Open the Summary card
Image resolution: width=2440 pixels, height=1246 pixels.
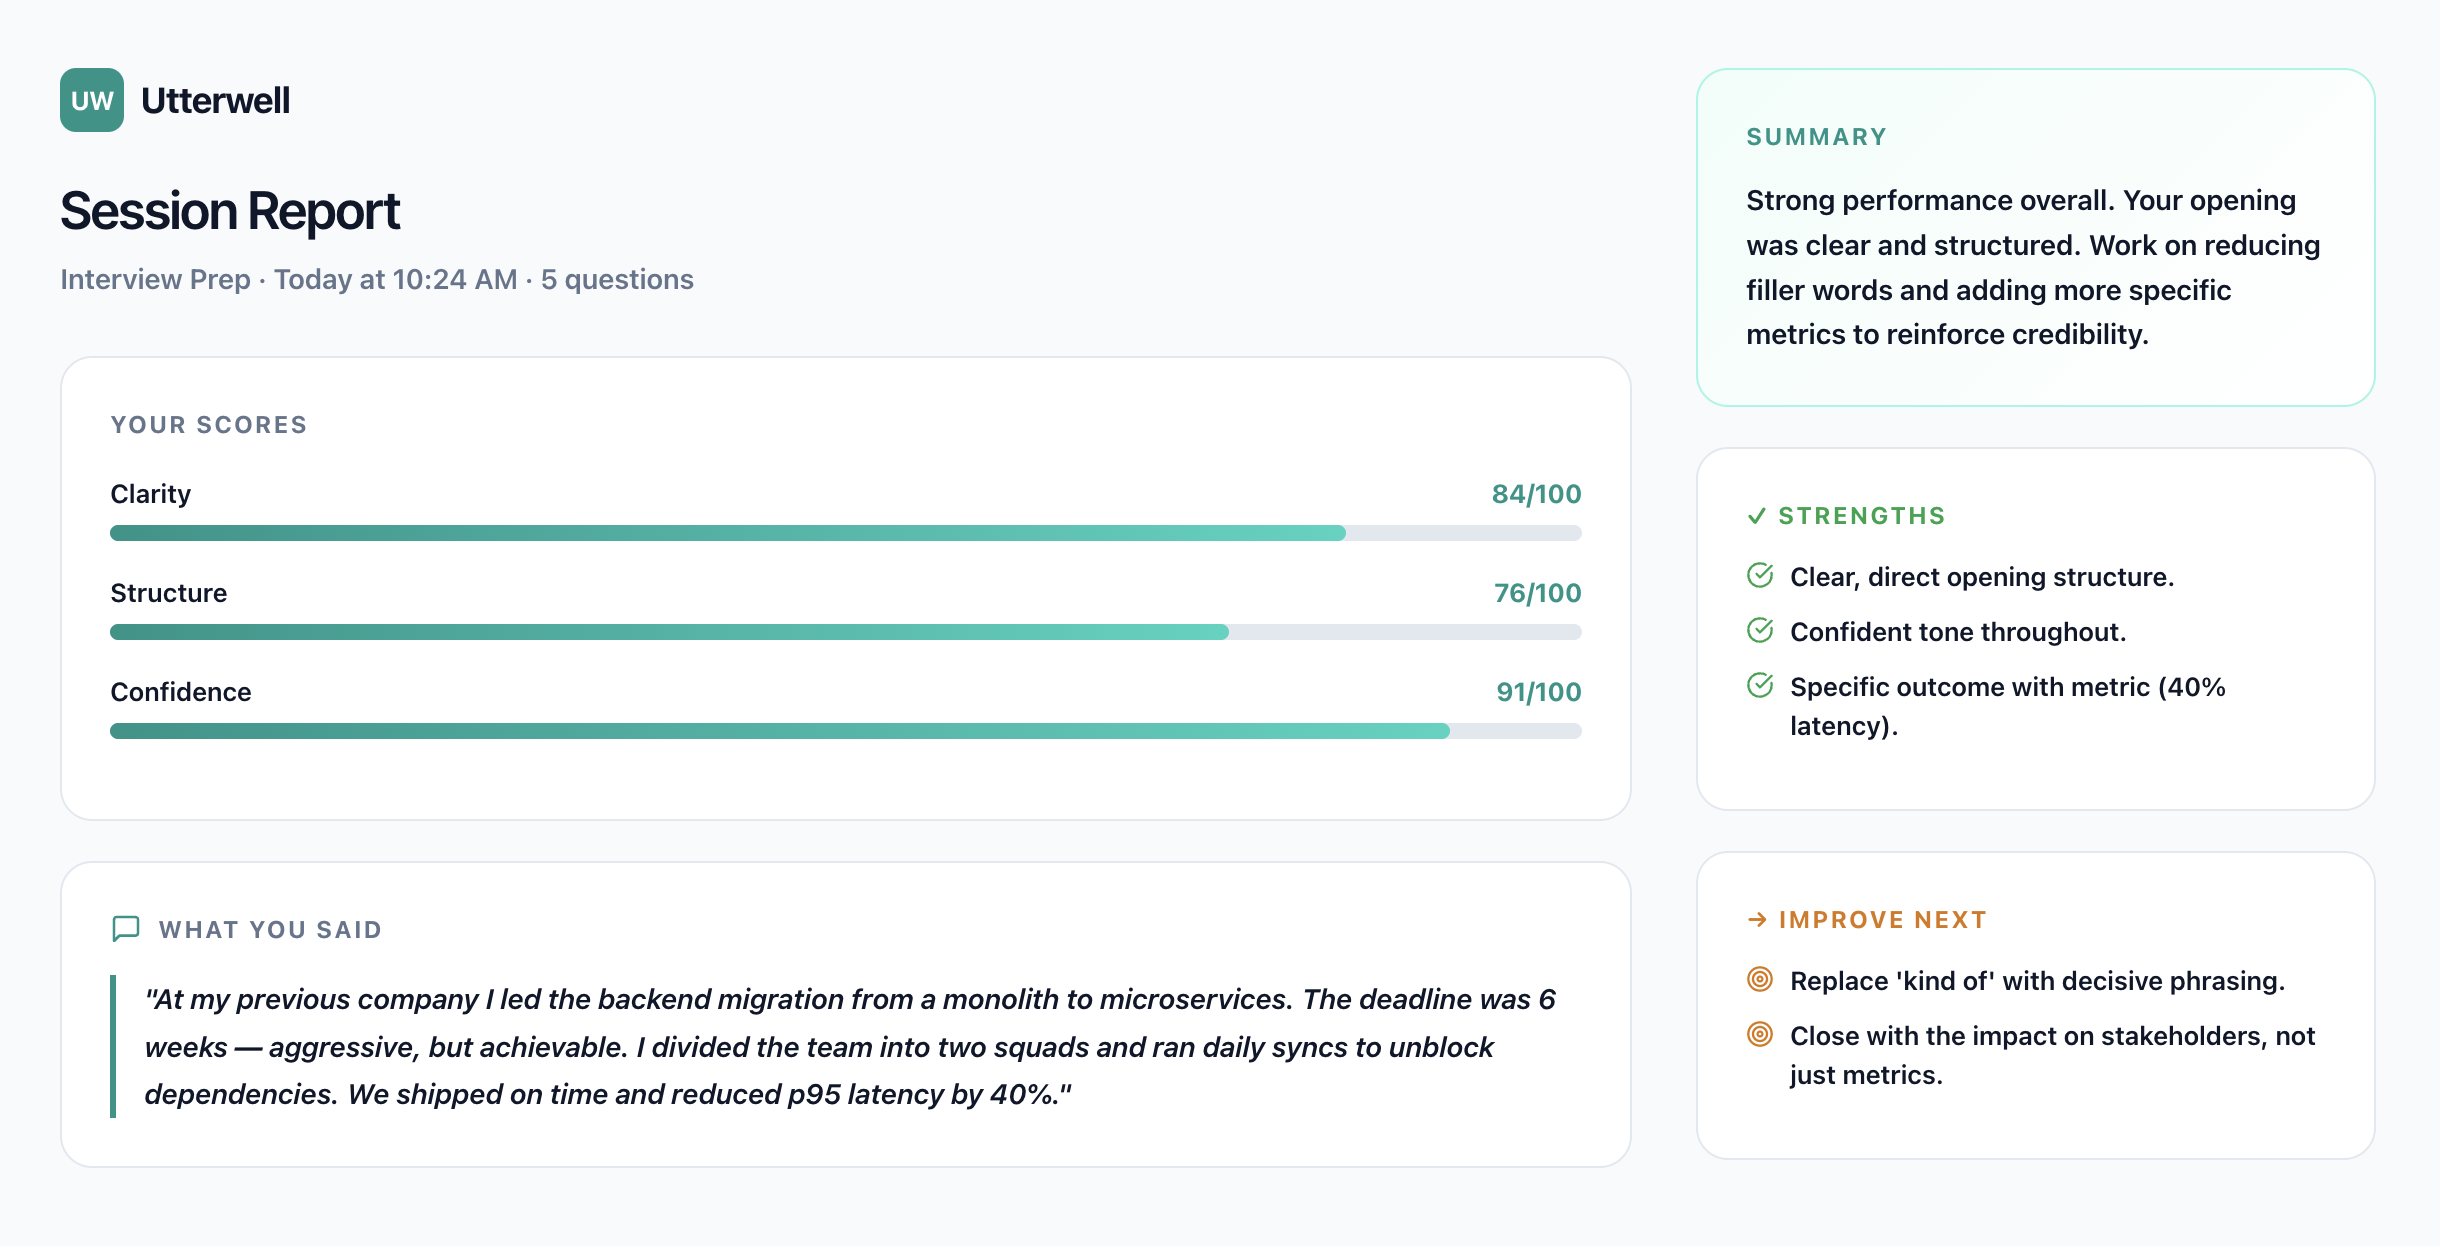point(2036,238)
